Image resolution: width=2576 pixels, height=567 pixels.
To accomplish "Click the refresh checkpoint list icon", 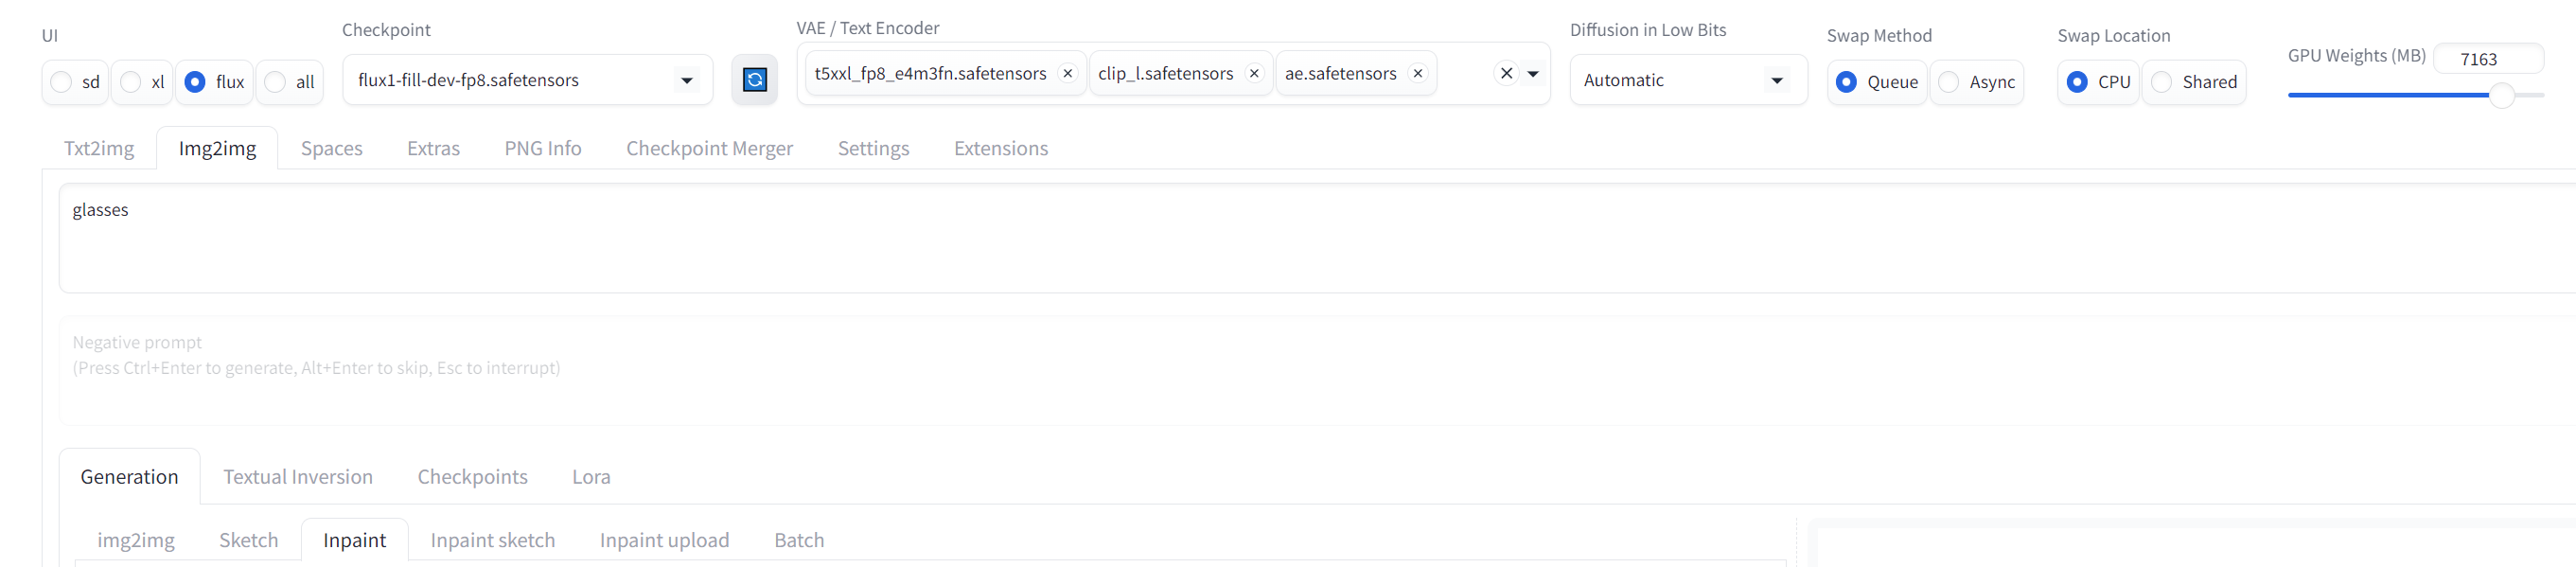I will 754,80.
